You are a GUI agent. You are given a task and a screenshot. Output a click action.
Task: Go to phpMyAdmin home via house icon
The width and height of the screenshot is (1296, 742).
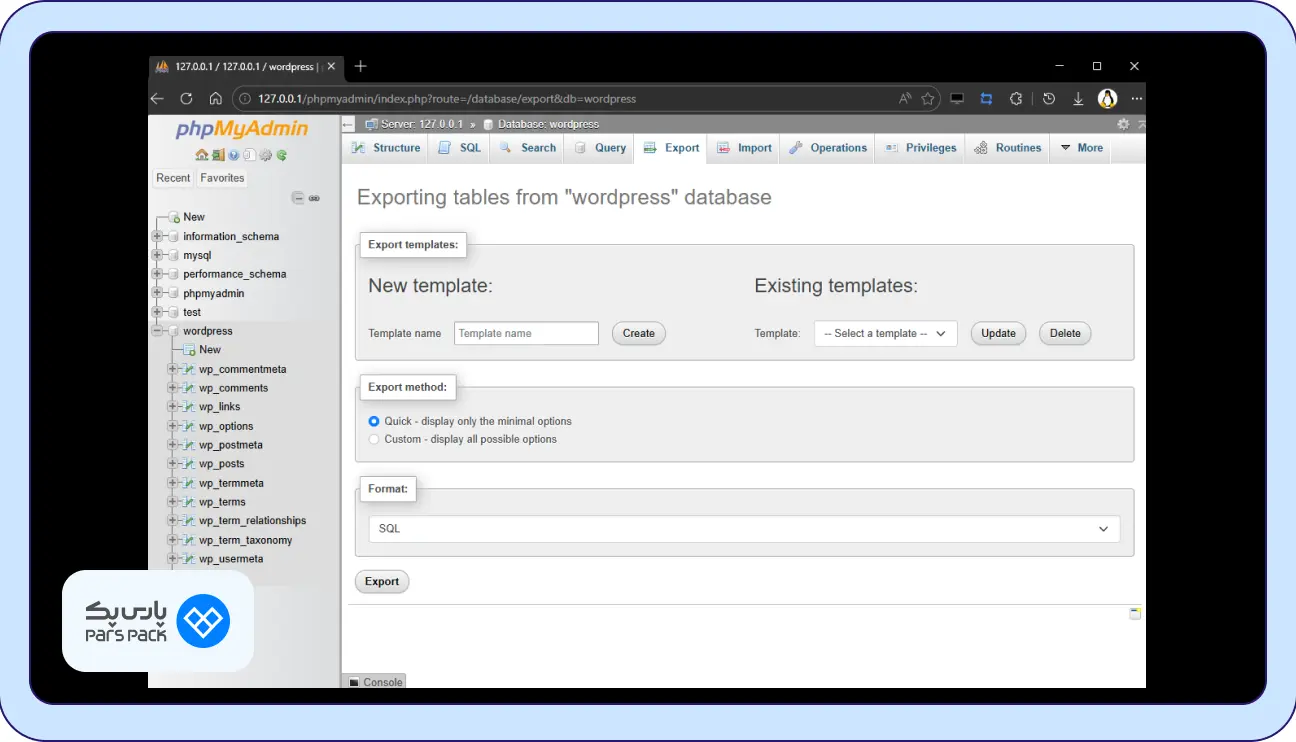(202, 155)
